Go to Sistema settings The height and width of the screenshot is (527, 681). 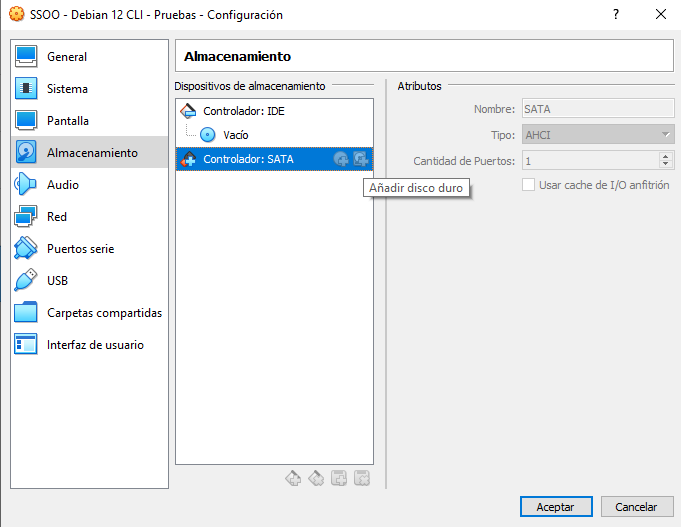click(x=67, y=89)
